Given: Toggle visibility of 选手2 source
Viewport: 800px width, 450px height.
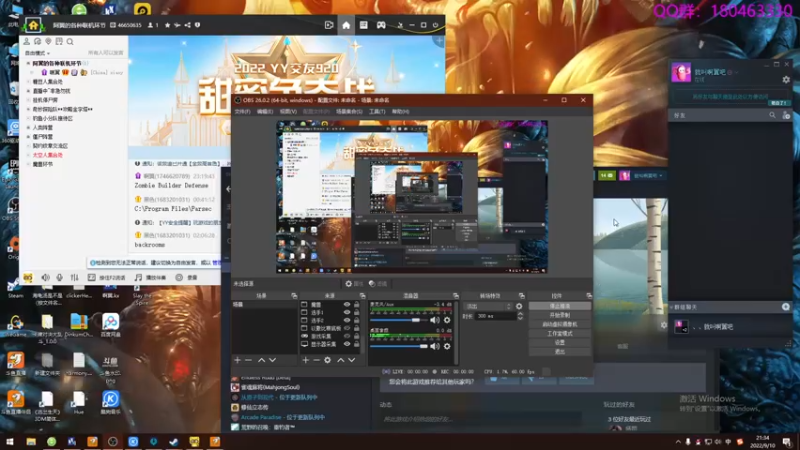Looking at the screenshot, I should pyautogui.click(x=347, y=320).
